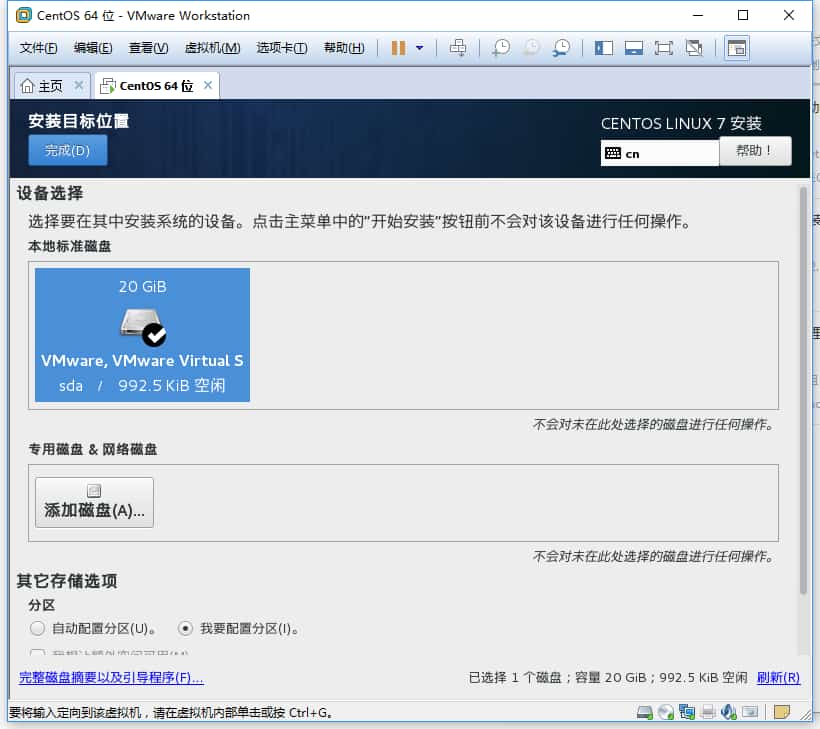Enter full screen mode via toolbar icon
The height and width of the screenshot is (729, 820).
[663, 48]
